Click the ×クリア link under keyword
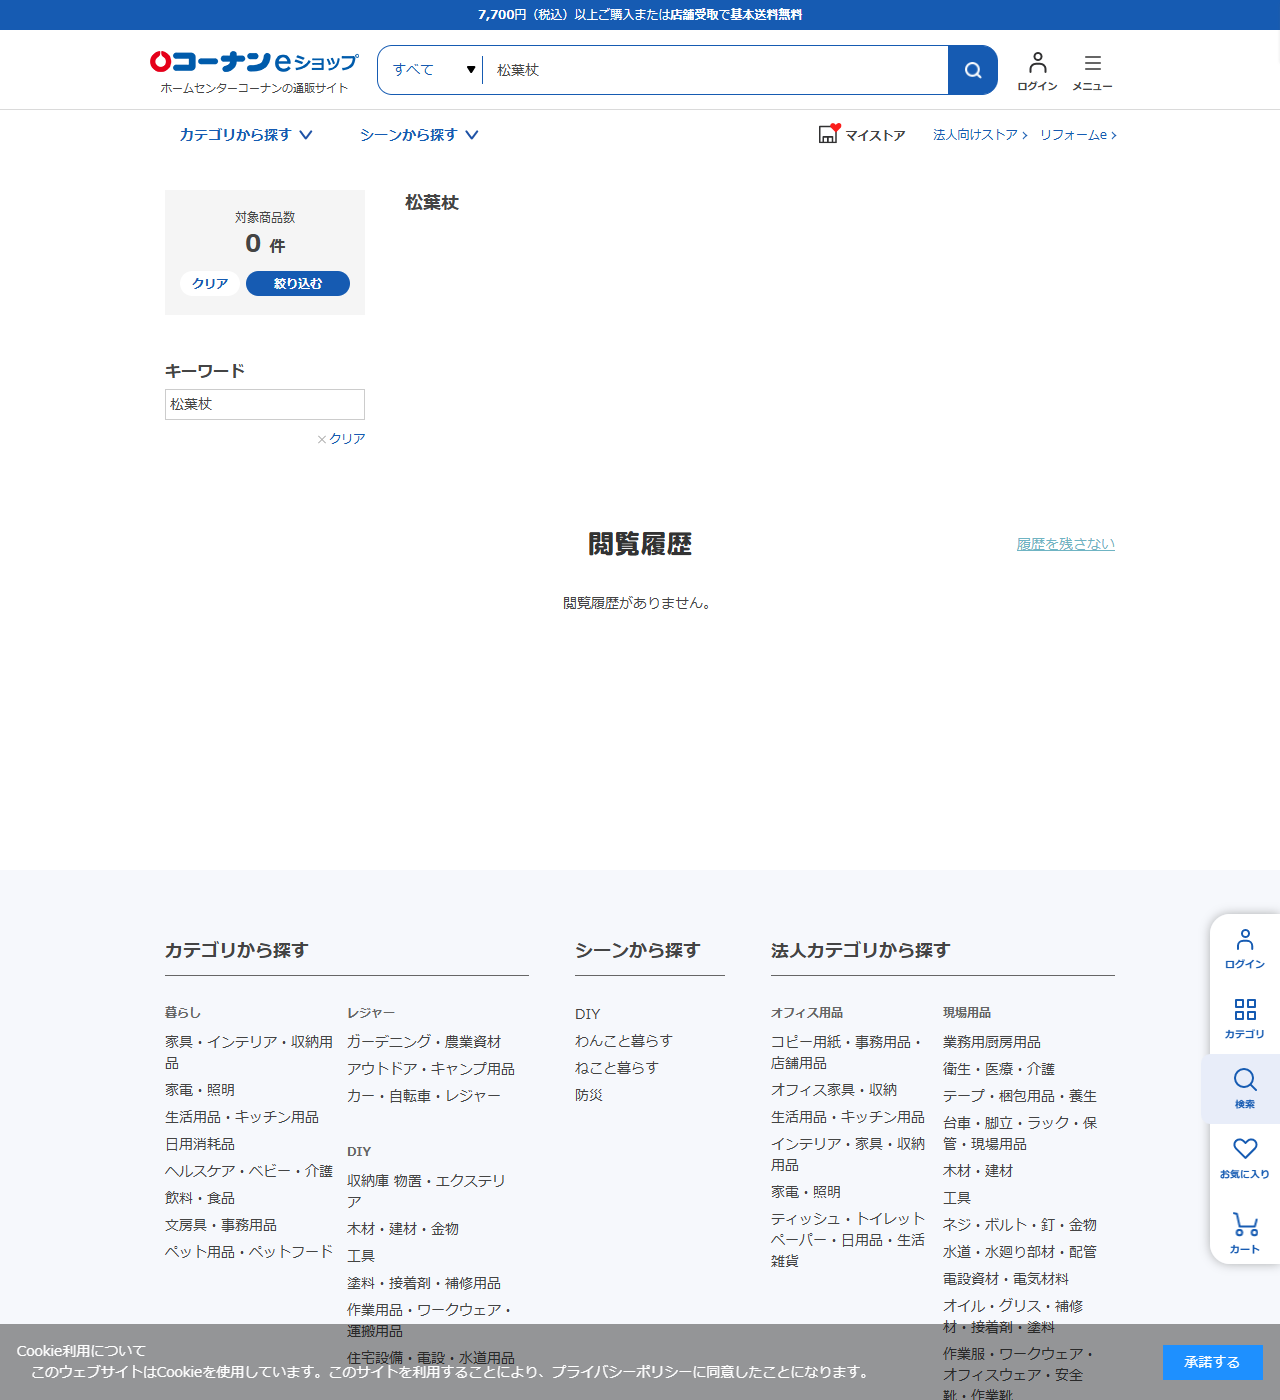The width and height of the screenshot is (1280, 1400). tap(341, 439)
